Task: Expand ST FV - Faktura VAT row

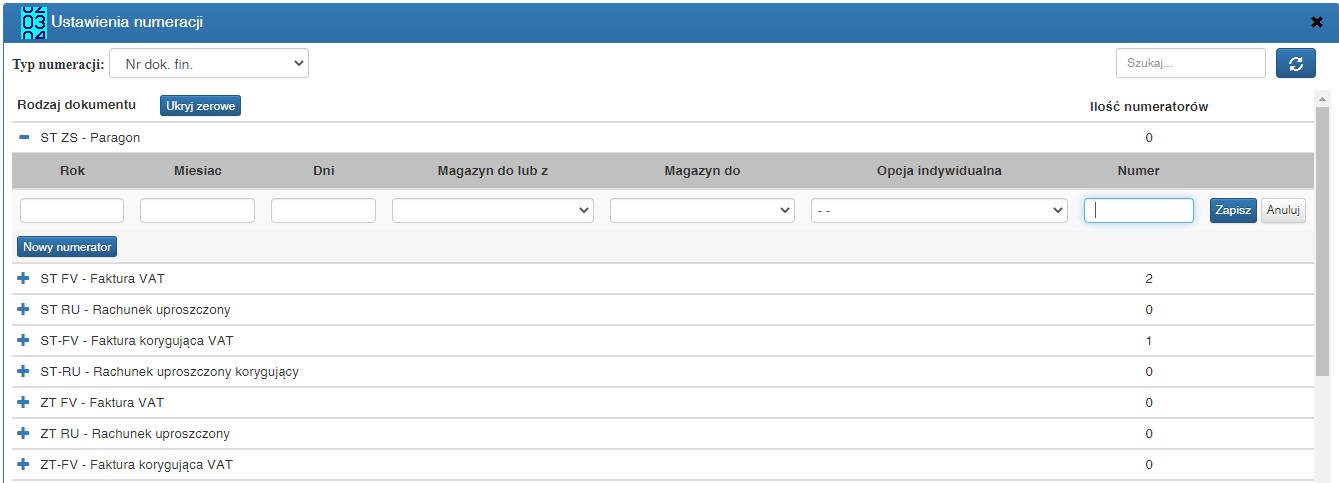Action: [24, 278]
